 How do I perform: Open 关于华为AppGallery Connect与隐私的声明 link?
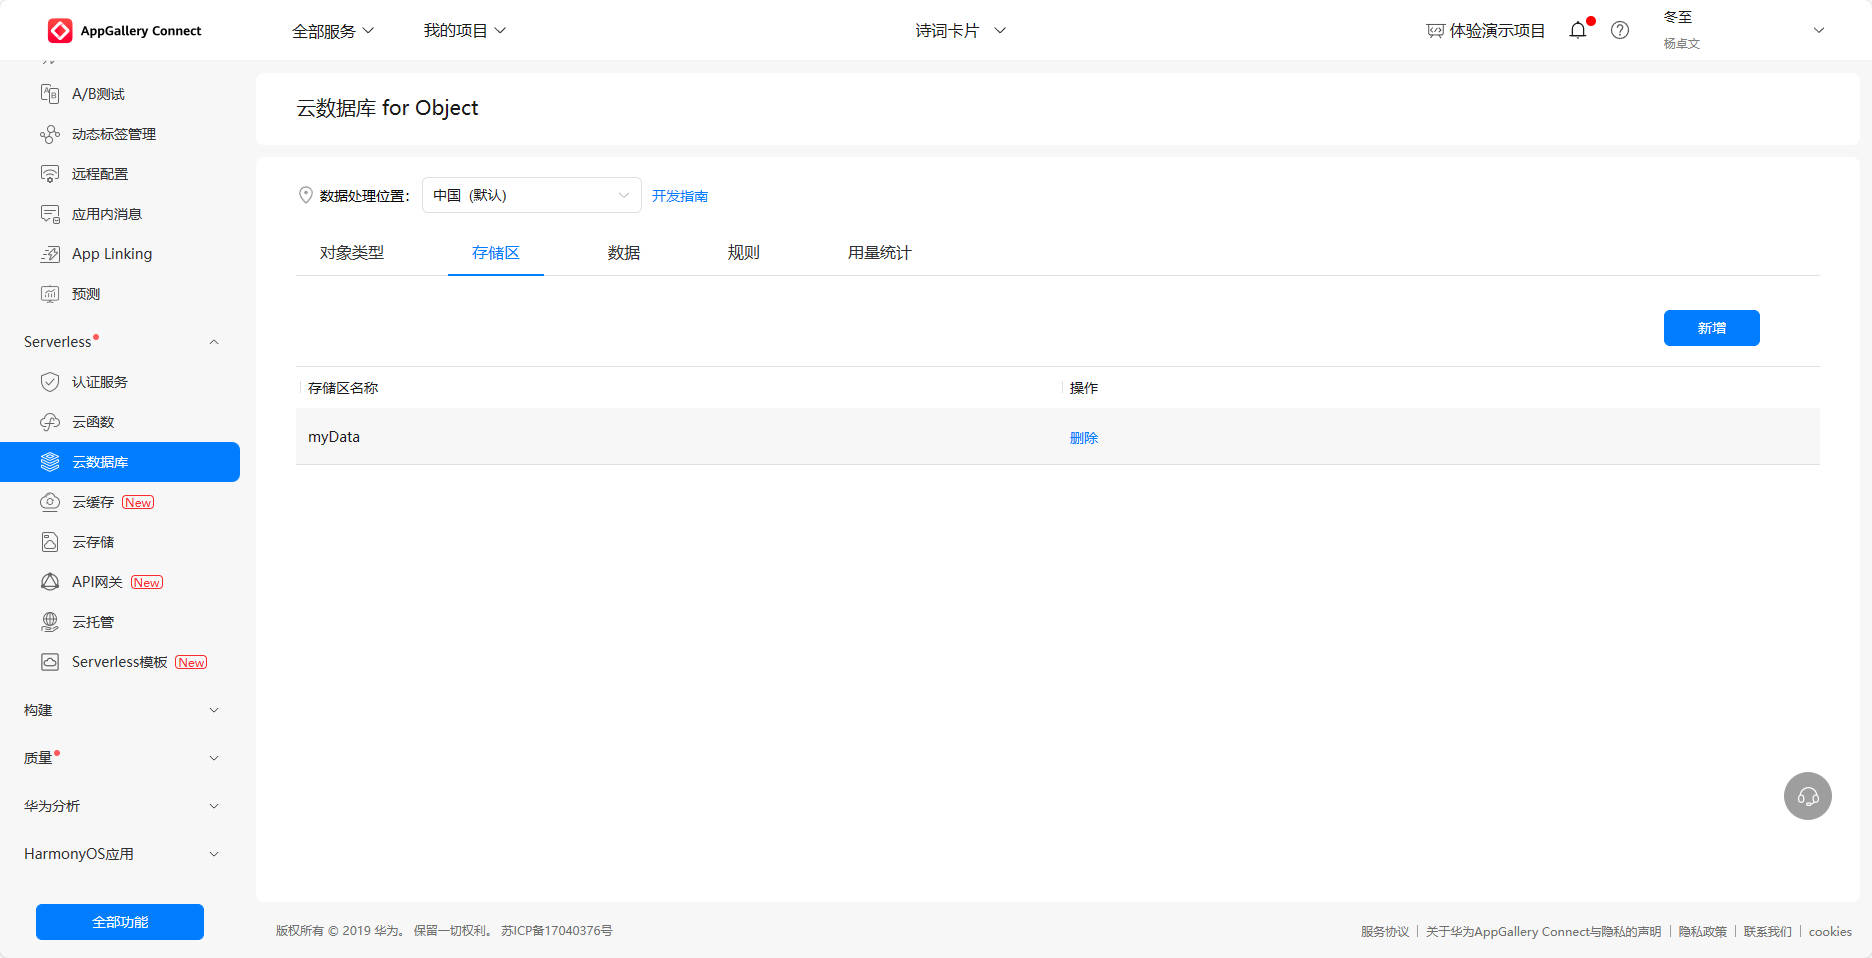1544,931
